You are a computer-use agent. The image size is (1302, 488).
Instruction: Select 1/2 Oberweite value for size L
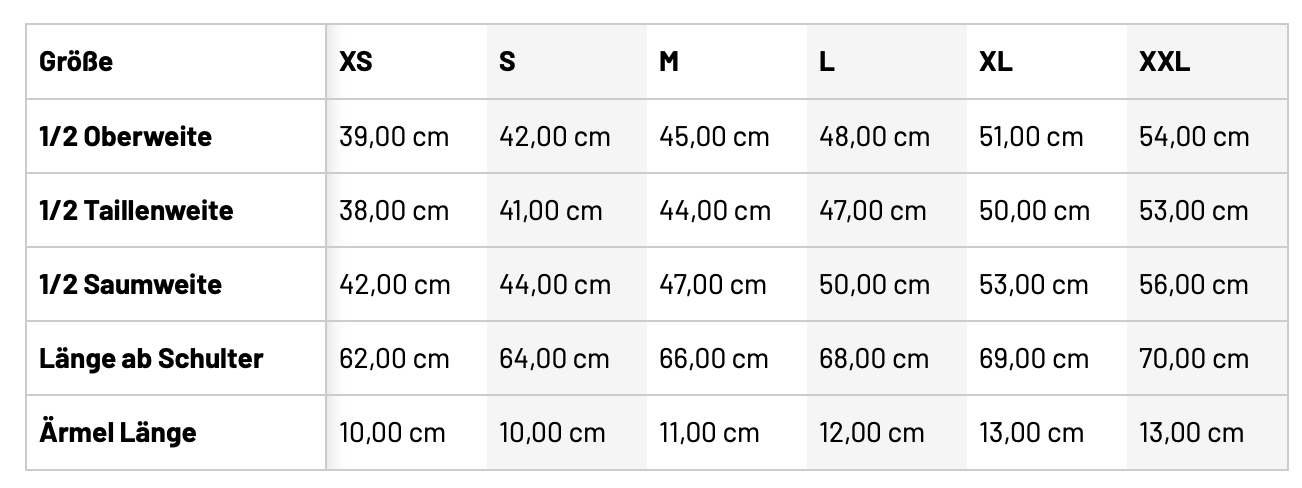(874, 136)
